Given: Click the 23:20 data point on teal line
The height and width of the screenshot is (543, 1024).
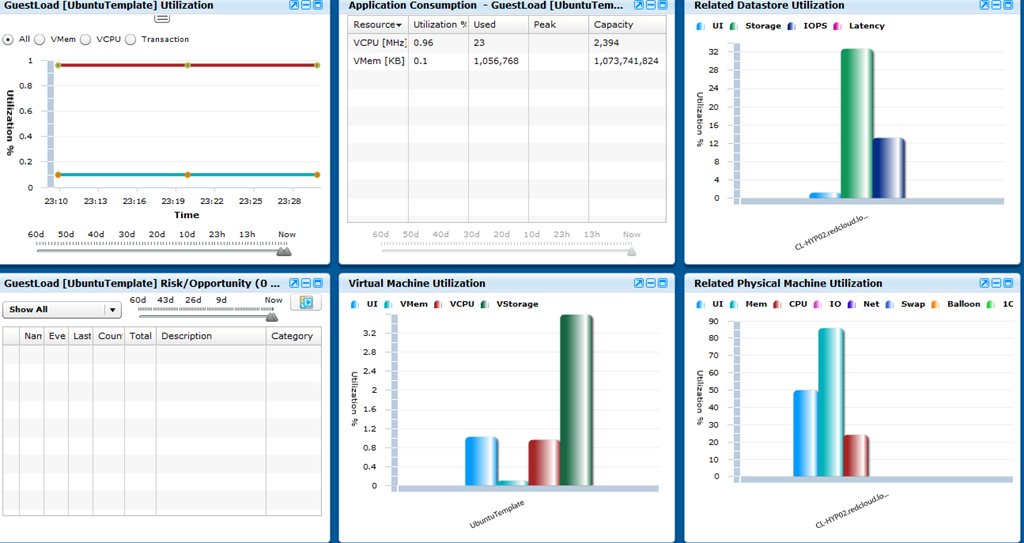Looking at the screenshot, I should point(187,174).
